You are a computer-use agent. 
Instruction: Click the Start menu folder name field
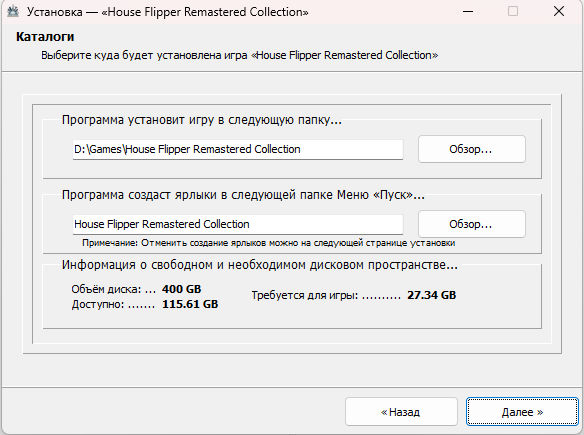point(238,224)
